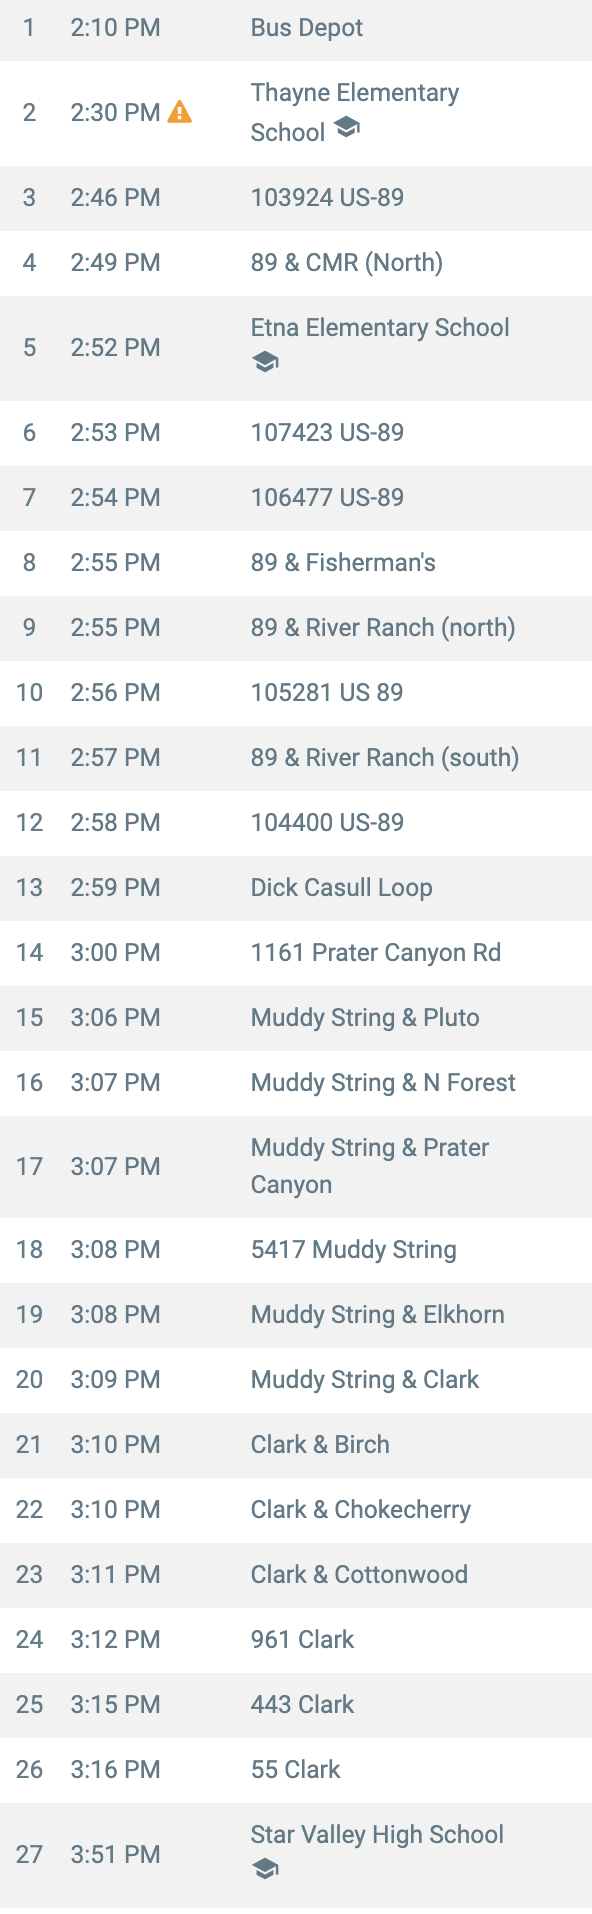Screen dimensions: 592x1914
Task: Choose Muddy String & Pluto stop
Action: (x=296, y=1018)
